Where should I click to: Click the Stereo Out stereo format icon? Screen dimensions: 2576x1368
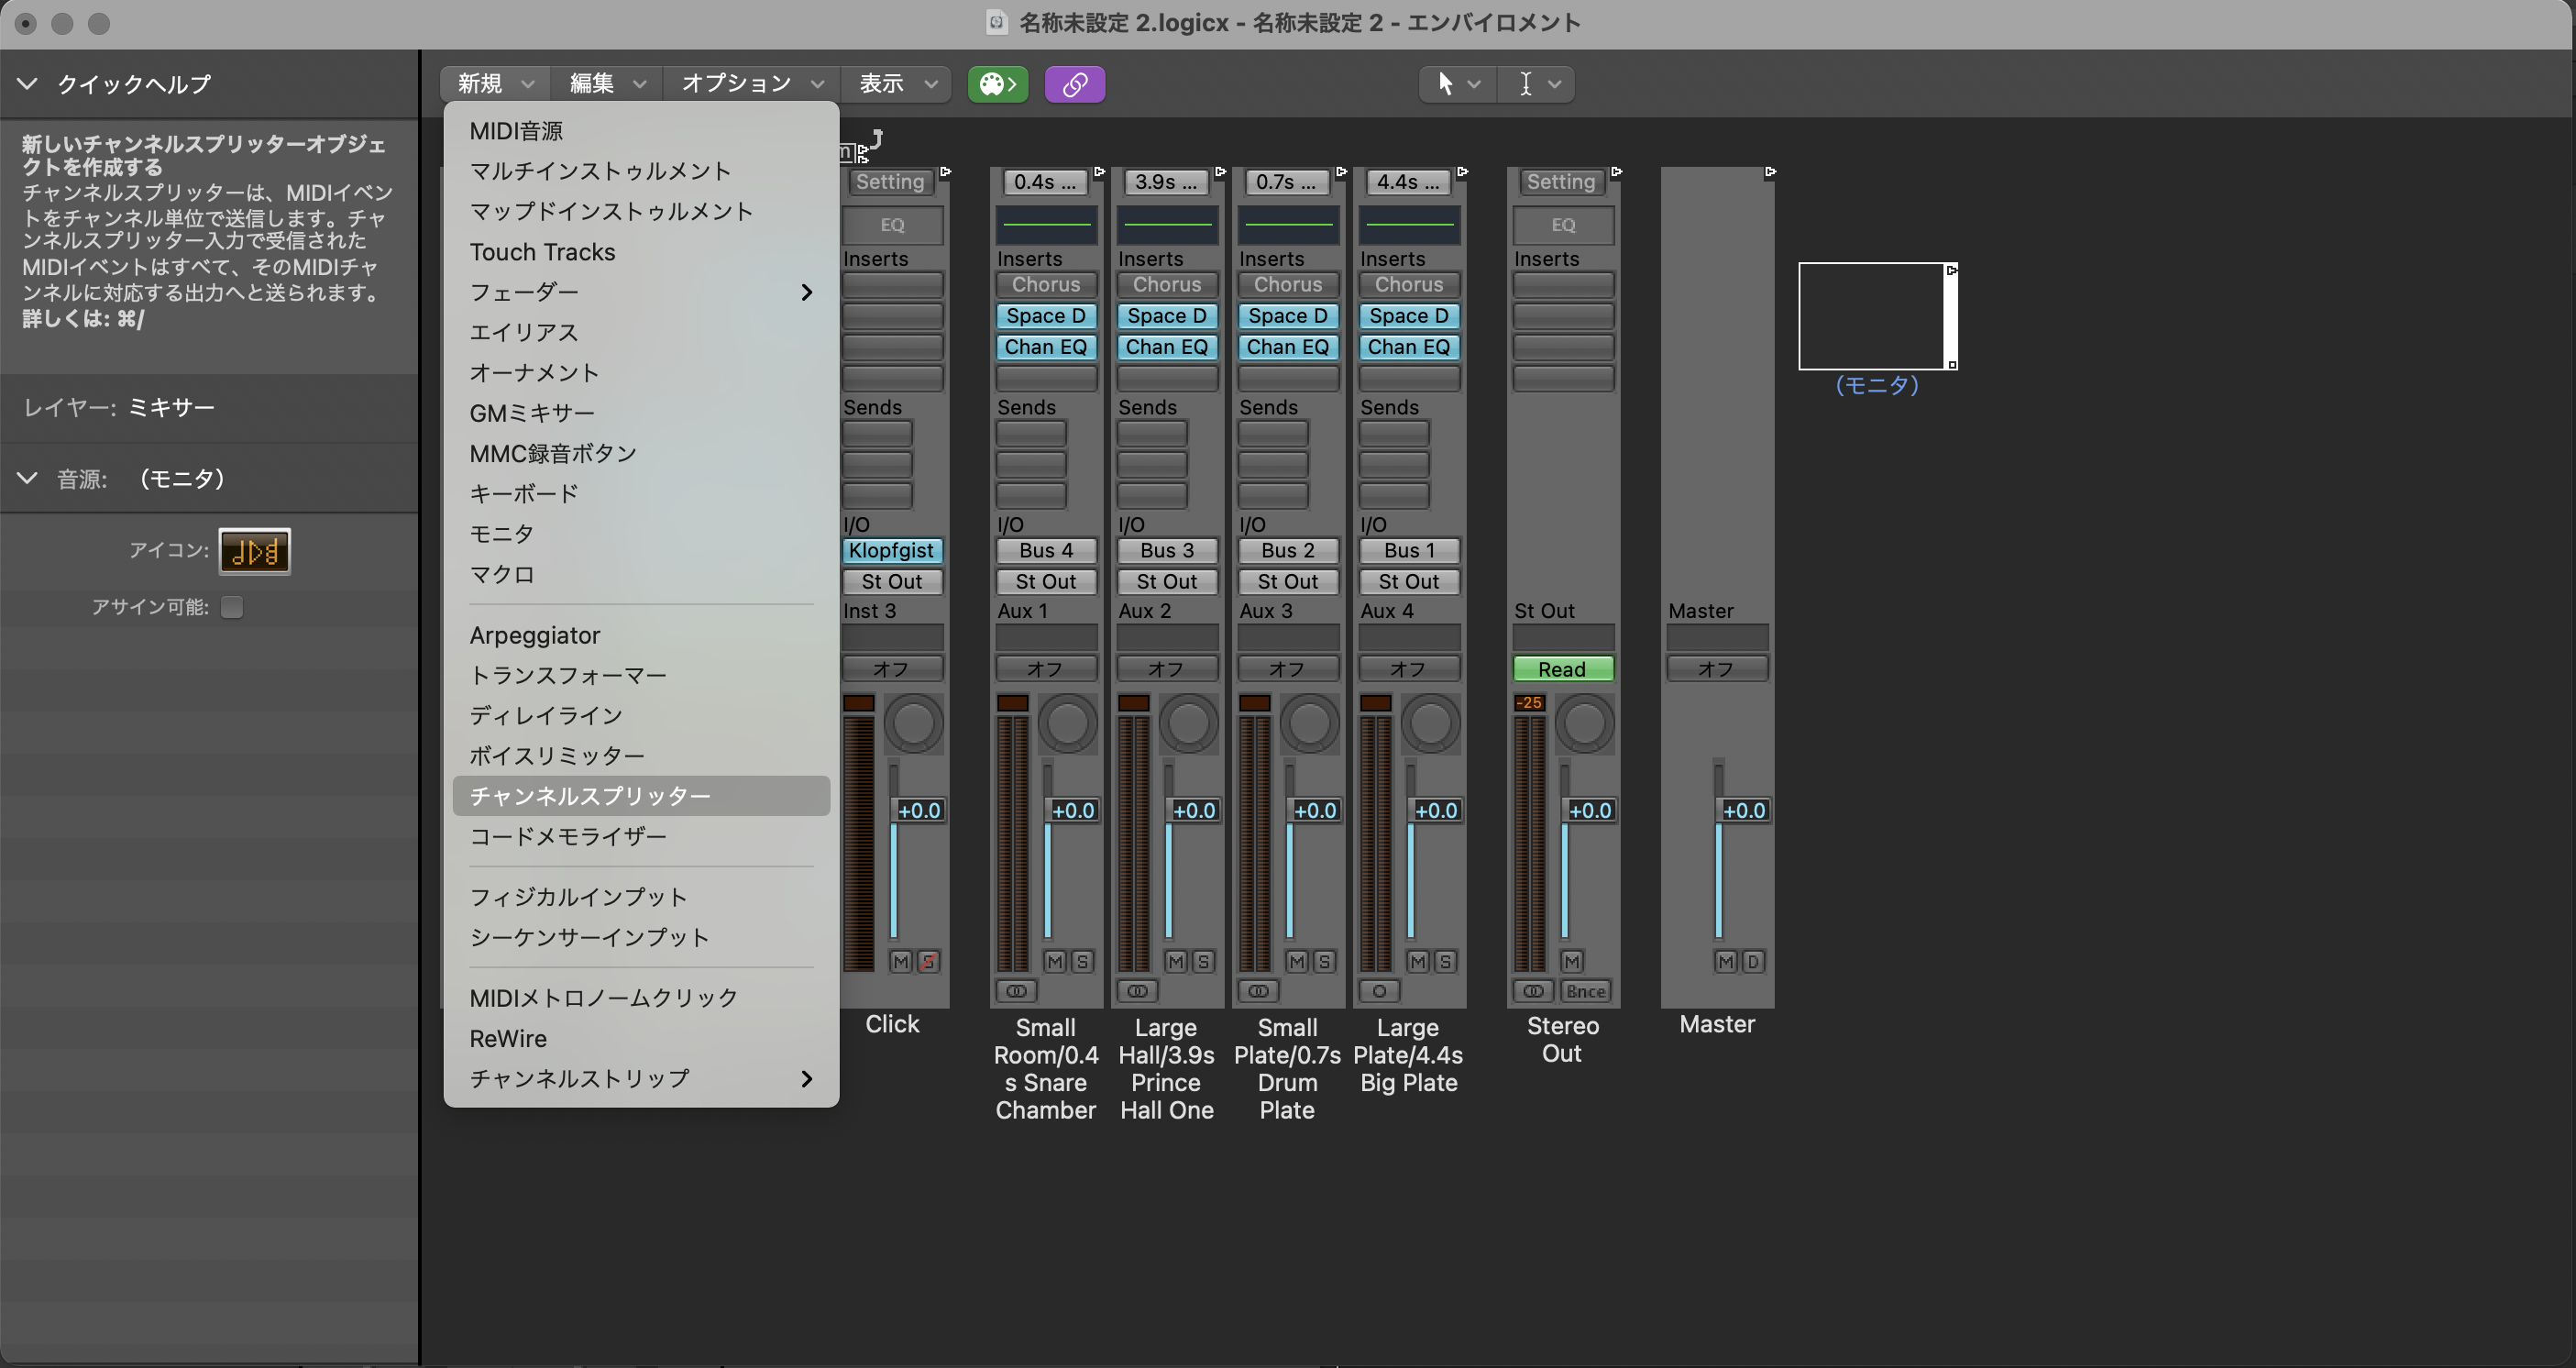point(1533,991)
